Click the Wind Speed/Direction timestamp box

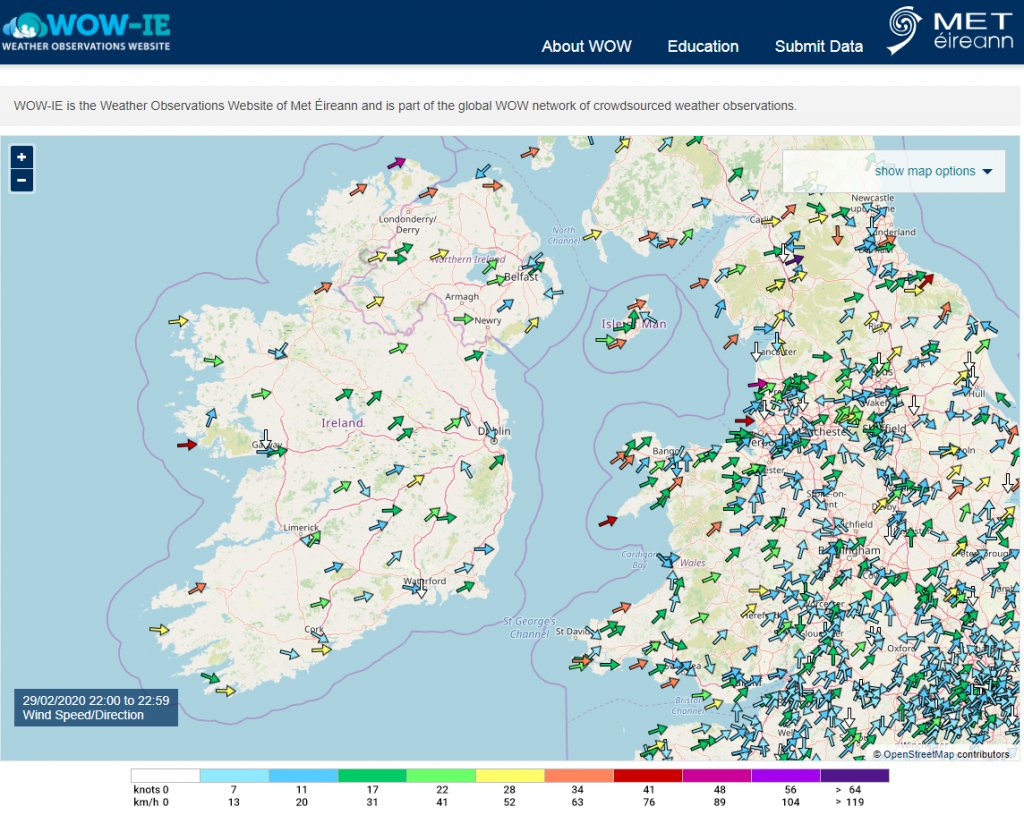click(95, 707)
